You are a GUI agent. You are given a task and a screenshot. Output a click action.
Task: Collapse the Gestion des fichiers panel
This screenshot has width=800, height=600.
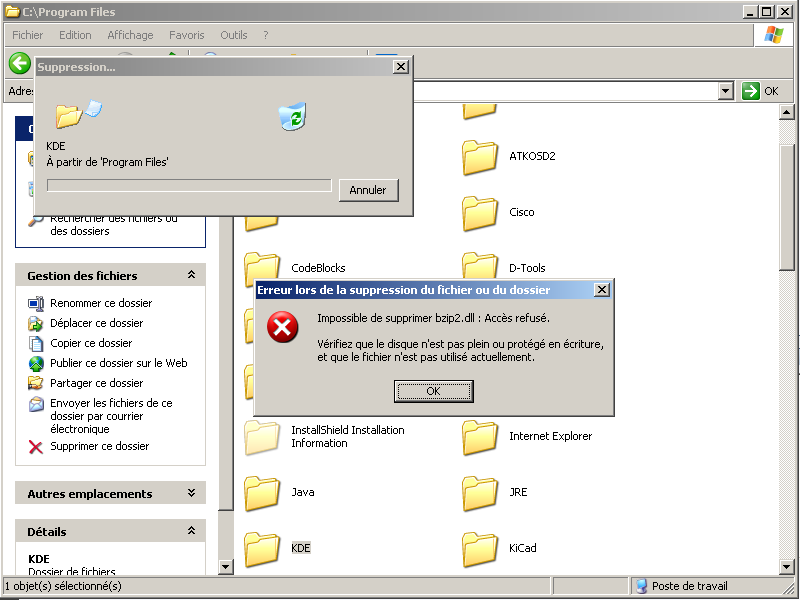click(191, 275)
